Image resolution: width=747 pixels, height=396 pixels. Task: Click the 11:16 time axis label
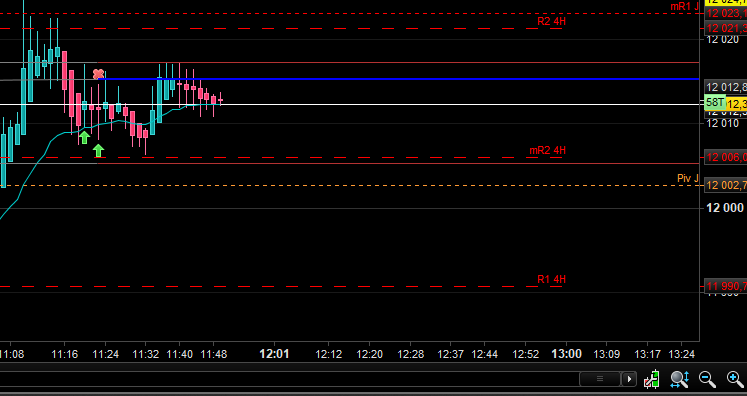point(64,354)
